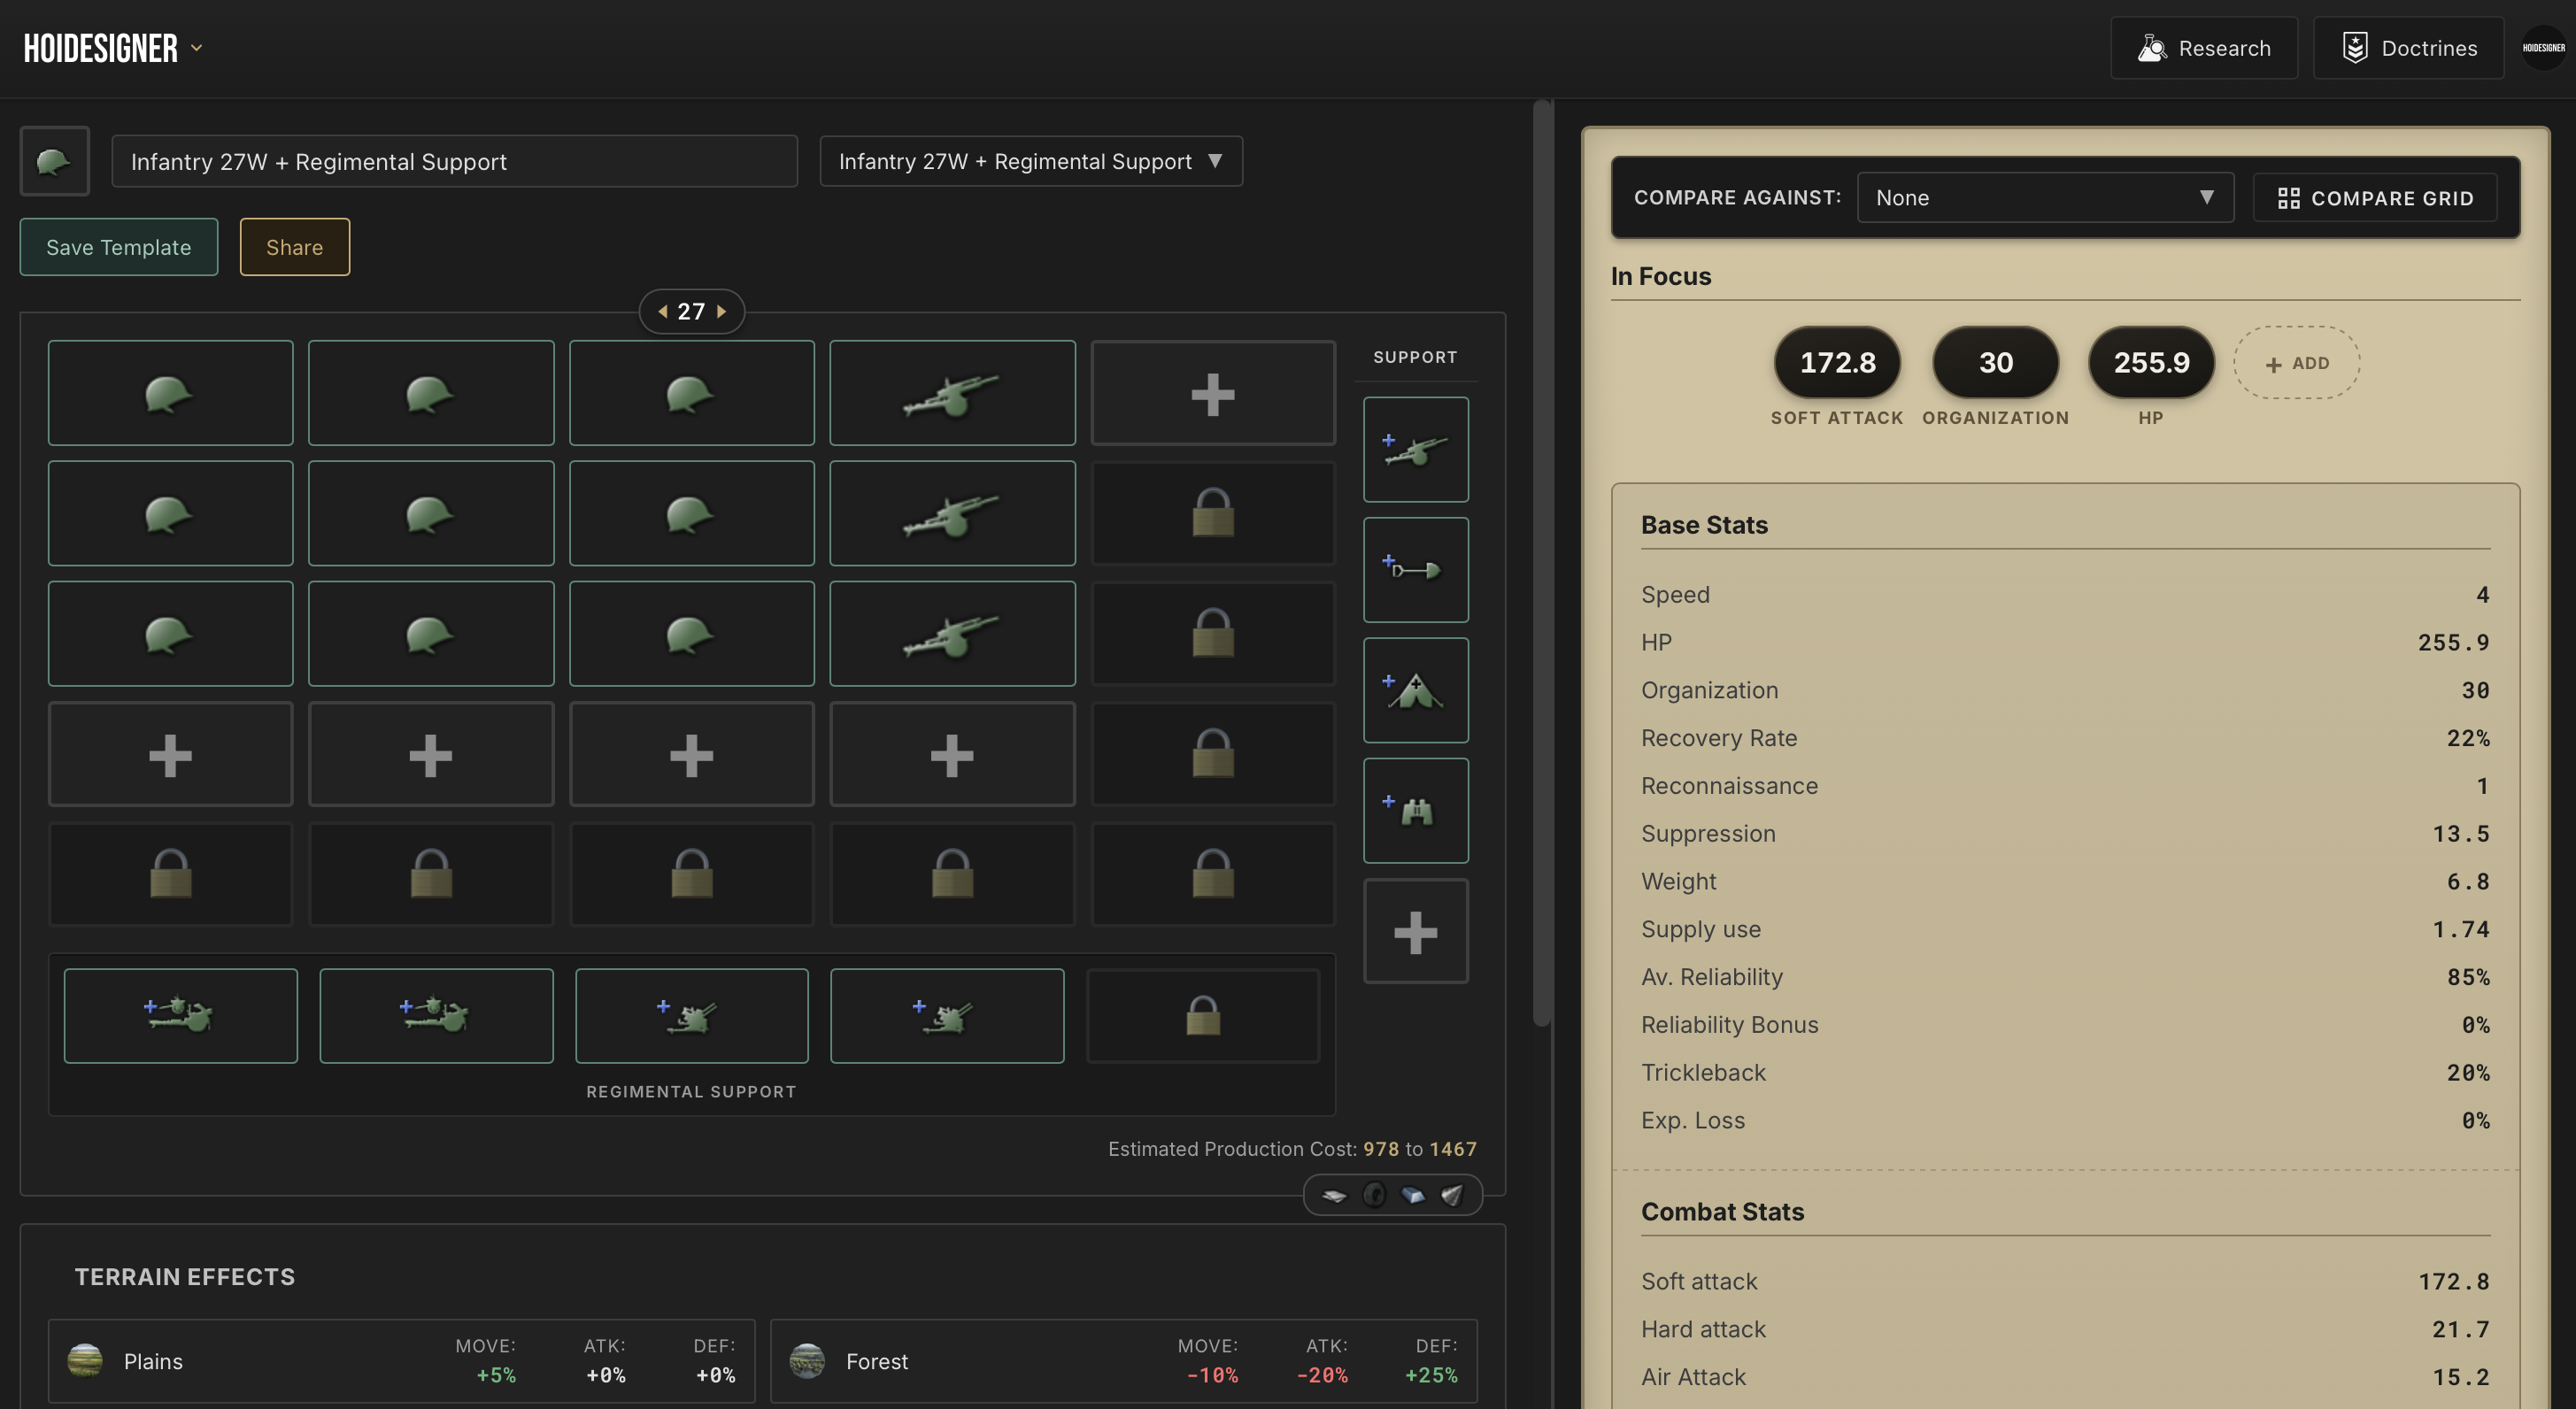
Task: Click the Recovery Rate stat row
Action: tap(2065, 738)
